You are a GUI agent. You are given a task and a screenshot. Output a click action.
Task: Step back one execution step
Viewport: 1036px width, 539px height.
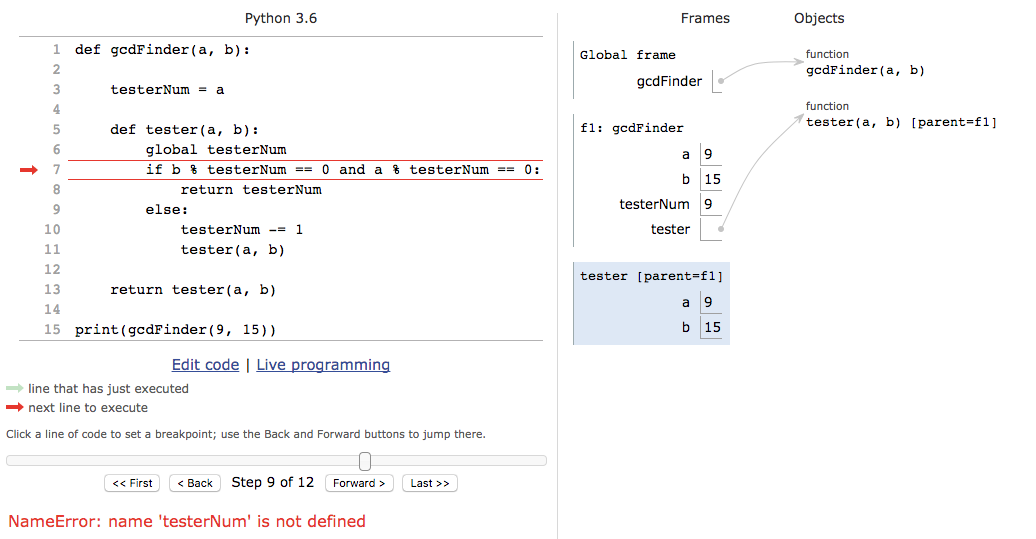pos(195,483)
